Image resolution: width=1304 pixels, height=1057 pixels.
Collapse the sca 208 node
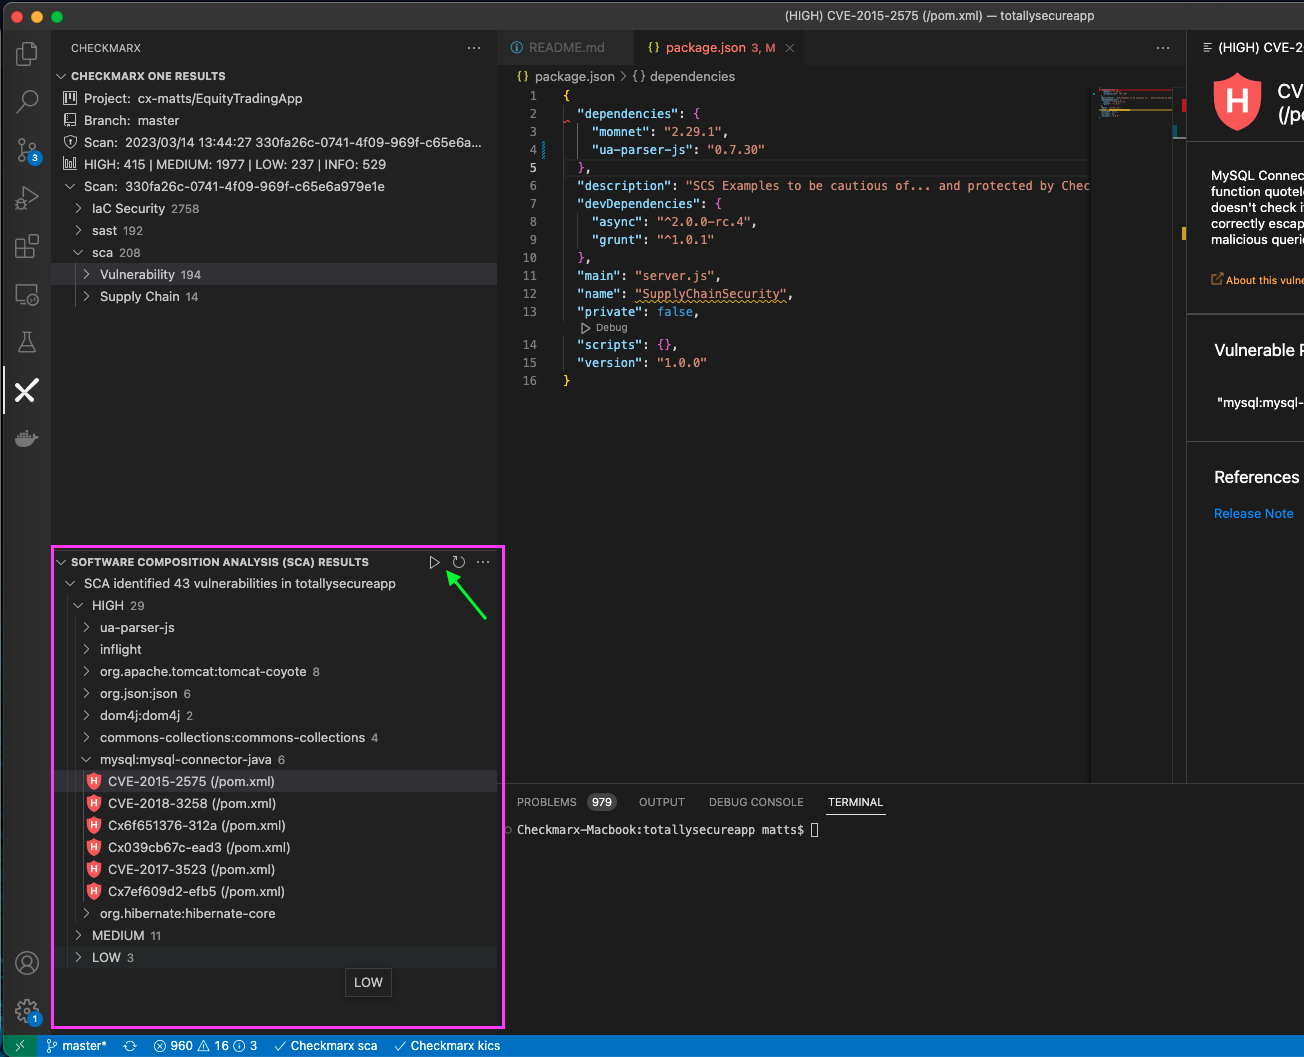pos(78,252)
